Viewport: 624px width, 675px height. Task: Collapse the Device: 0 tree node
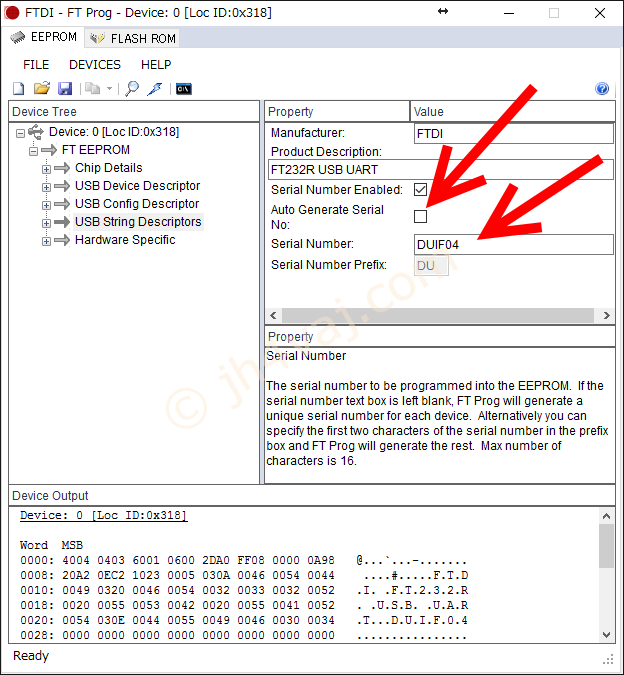(x=20, y=133)
